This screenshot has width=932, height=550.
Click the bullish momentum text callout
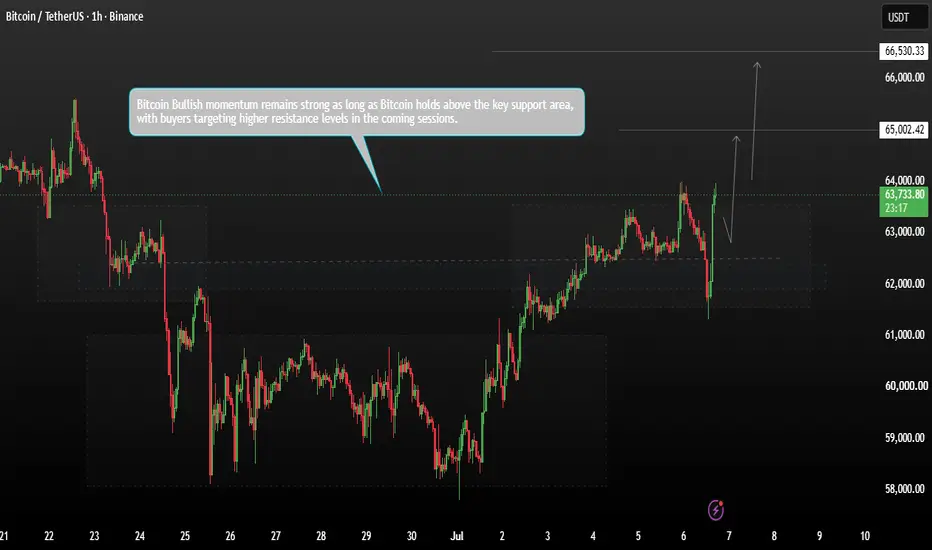tap(357, 112)
